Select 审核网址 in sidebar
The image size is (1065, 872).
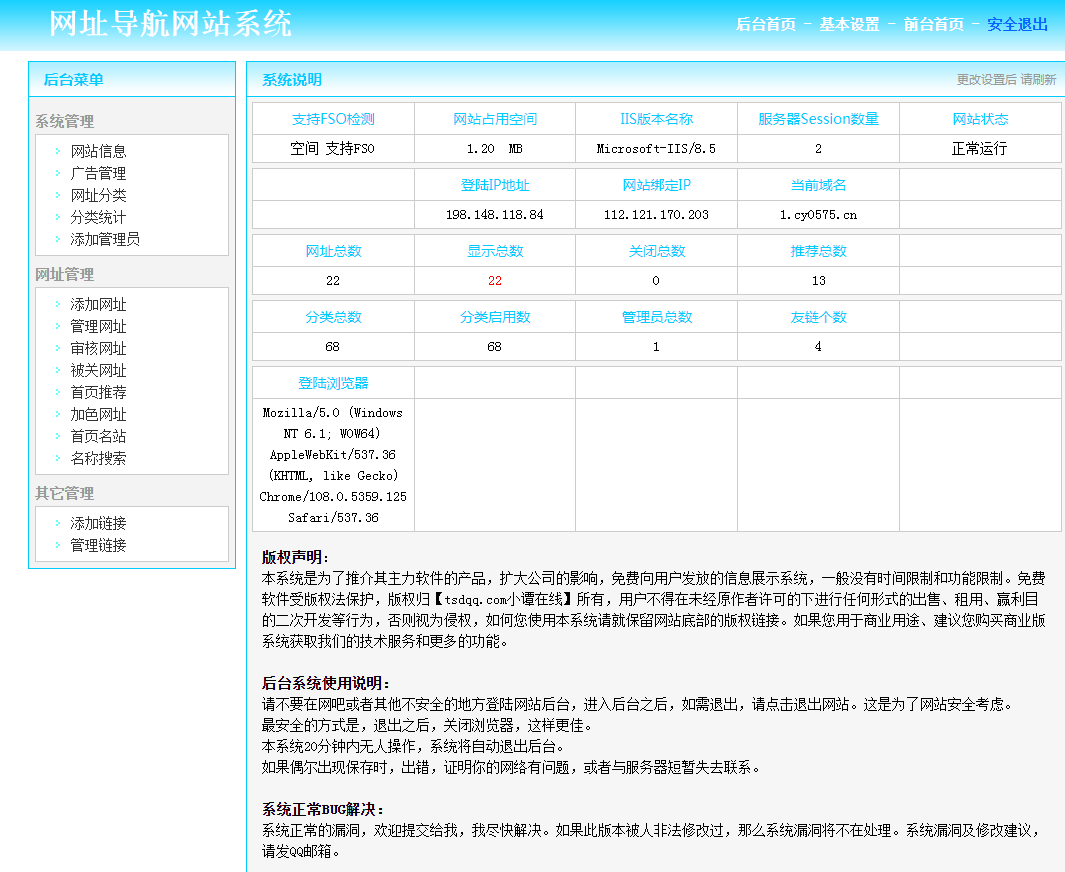pos(98,348)
